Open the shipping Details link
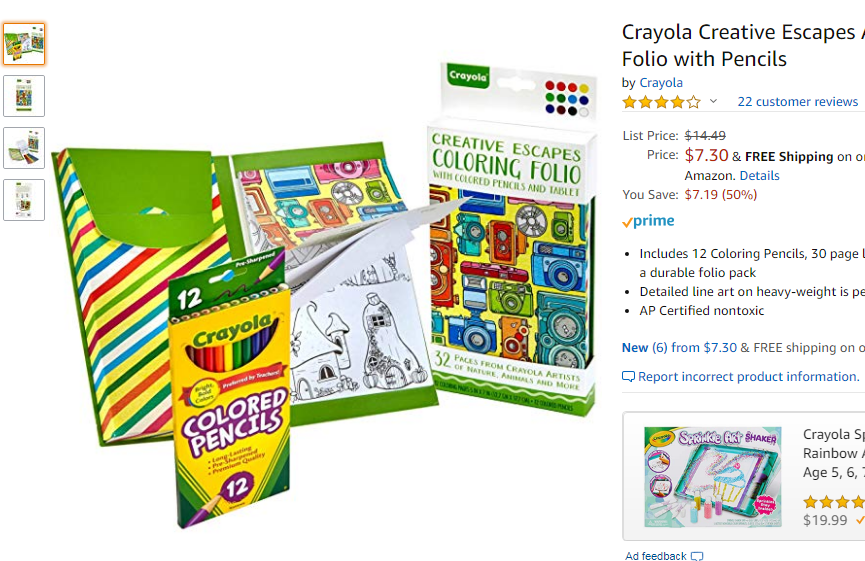 [759, 175]
